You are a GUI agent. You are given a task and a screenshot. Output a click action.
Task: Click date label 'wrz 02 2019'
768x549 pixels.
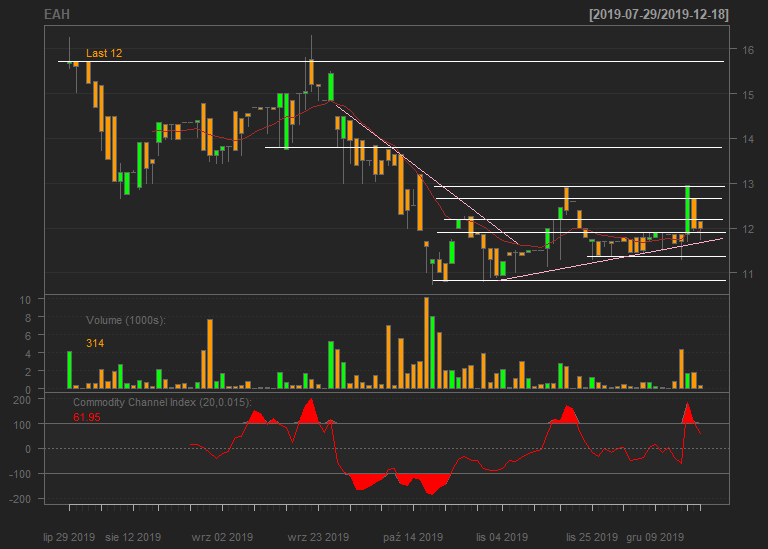coord(222,537)
